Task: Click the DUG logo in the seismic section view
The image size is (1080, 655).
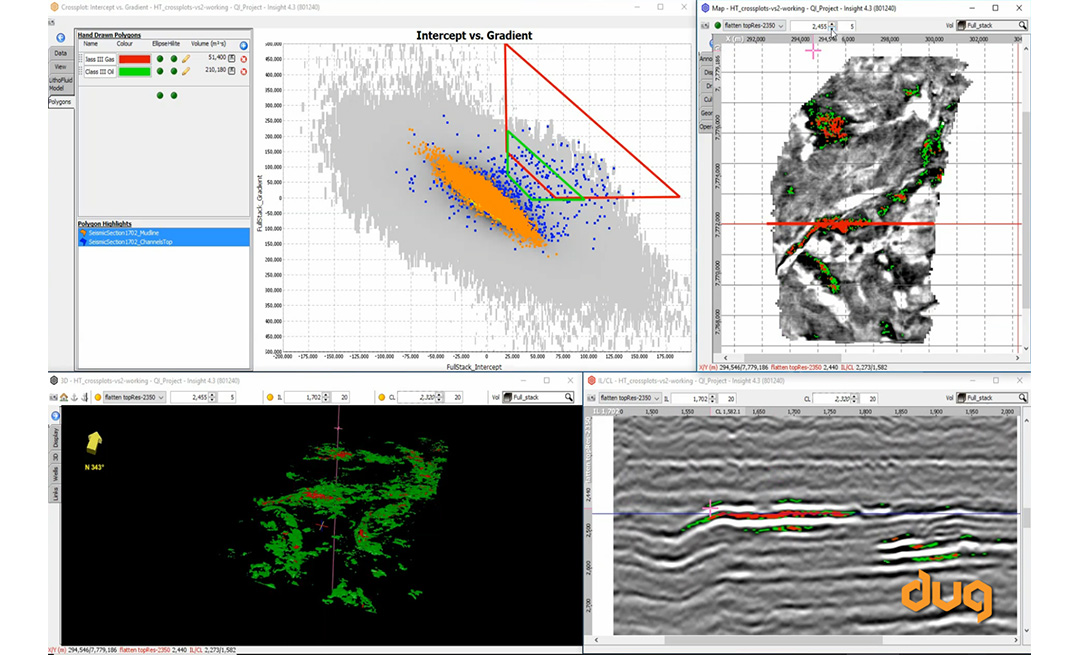Action: [945, 596]
